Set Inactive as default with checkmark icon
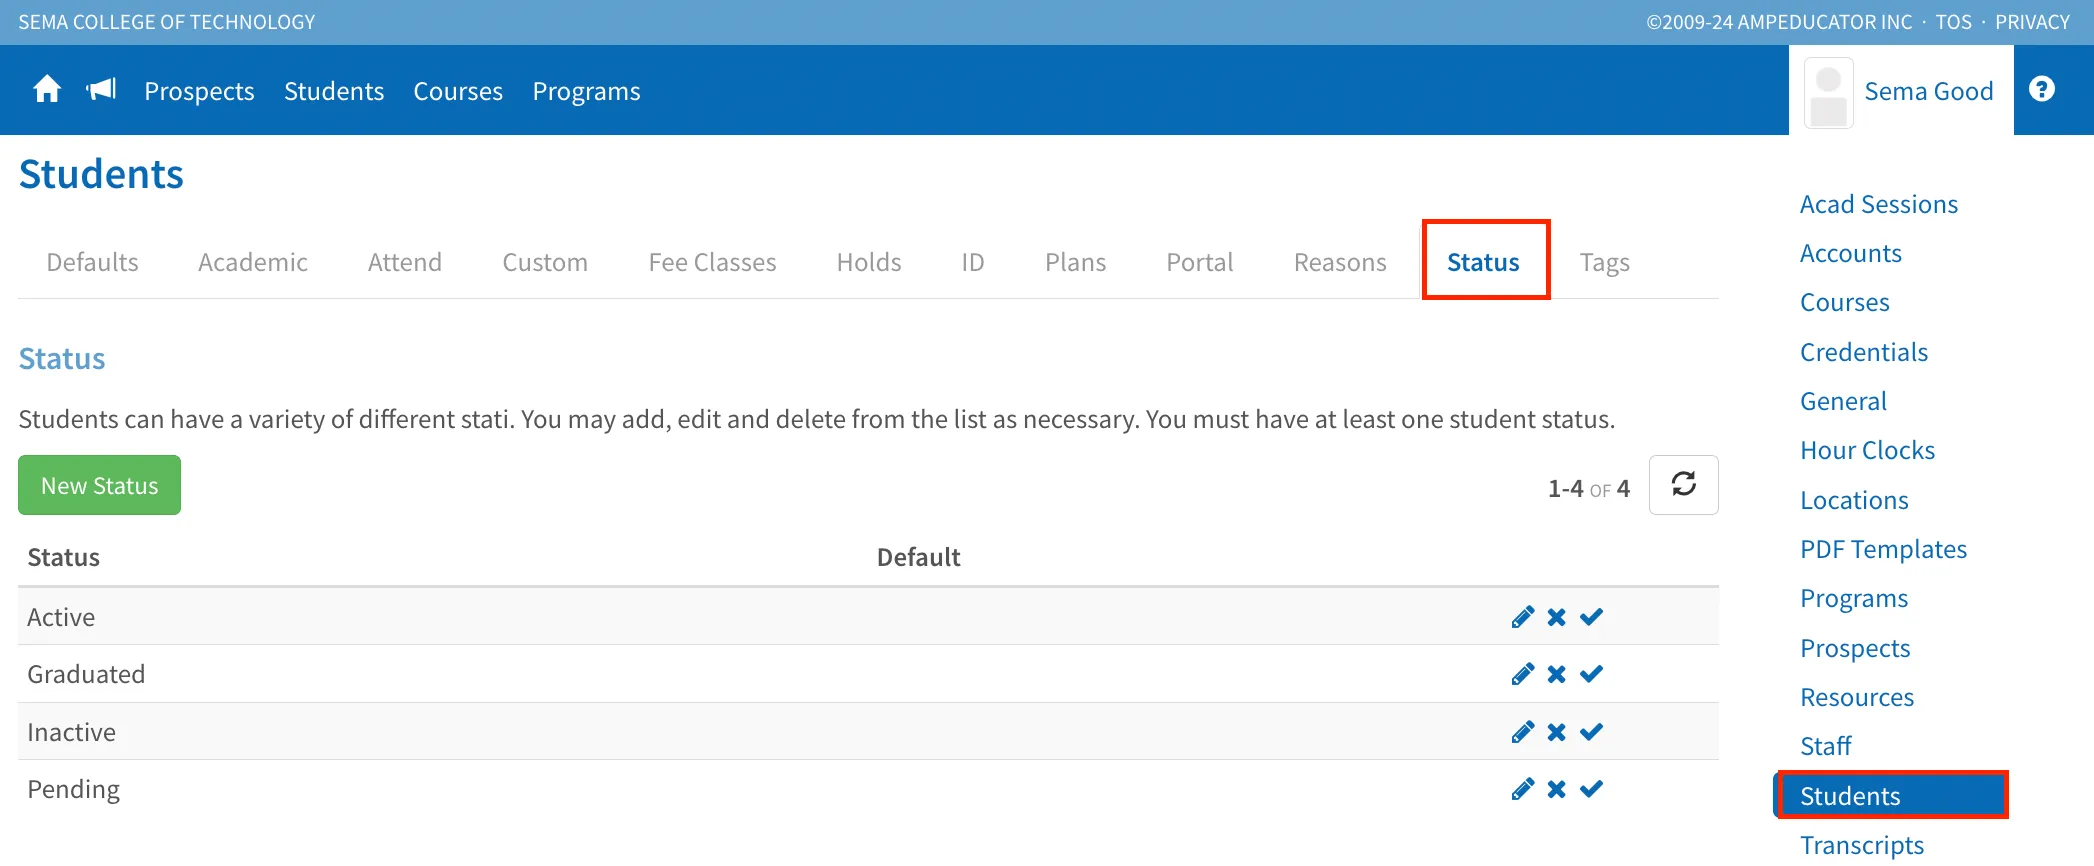Screen dimensions: 2094x866 pyautogui.click(x=1592, y=732)
